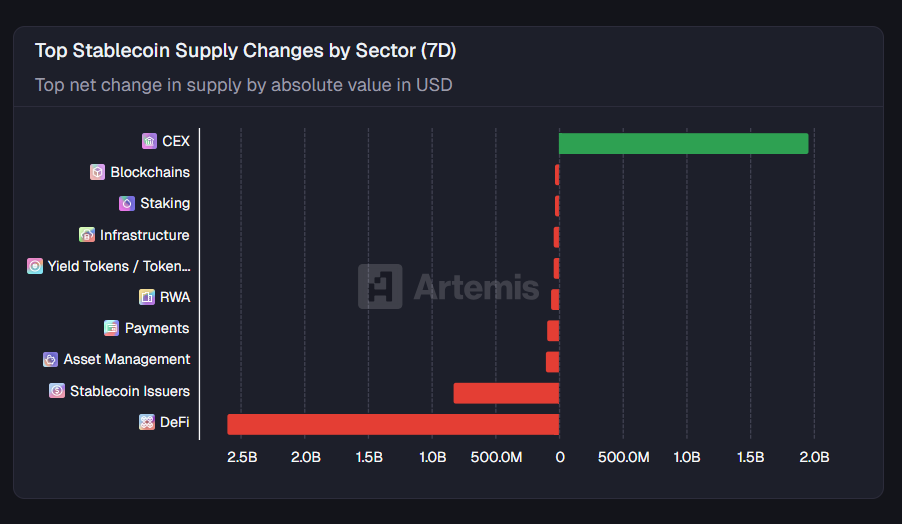Click the Infrastructure sector icon

[87, 235]
